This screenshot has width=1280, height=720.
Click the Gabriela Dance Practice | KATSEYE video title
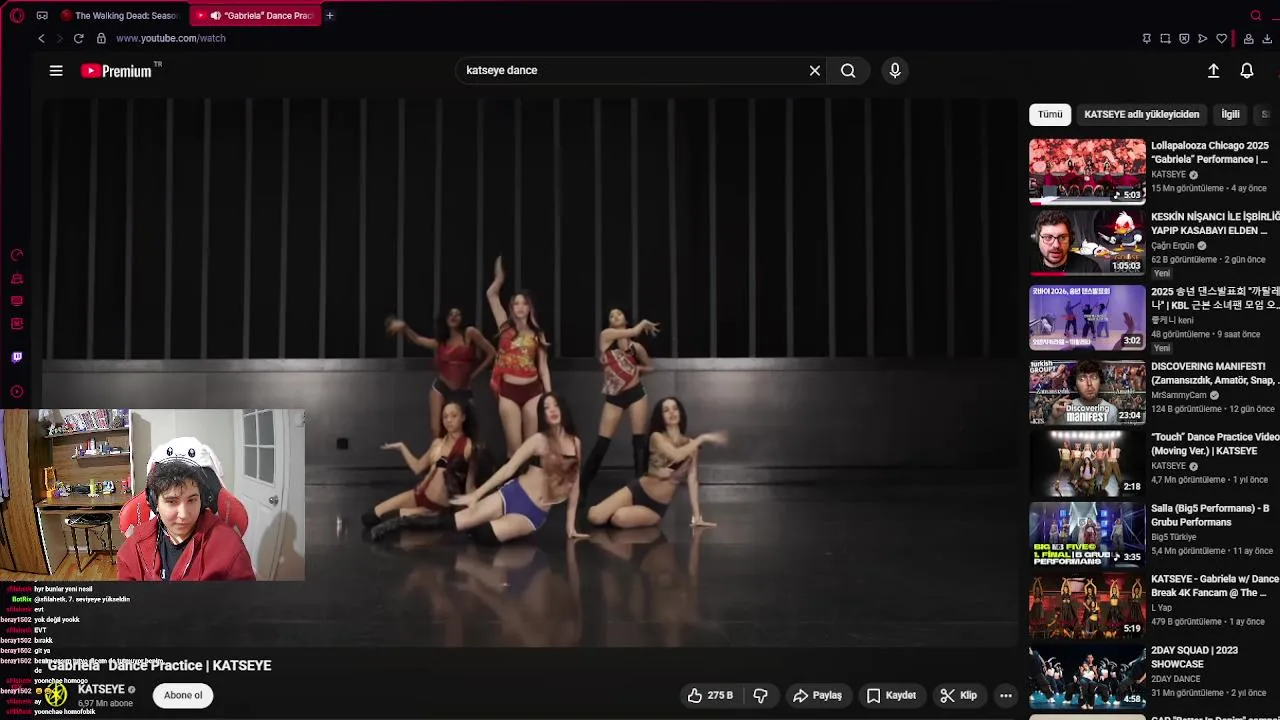pos(160,665)
